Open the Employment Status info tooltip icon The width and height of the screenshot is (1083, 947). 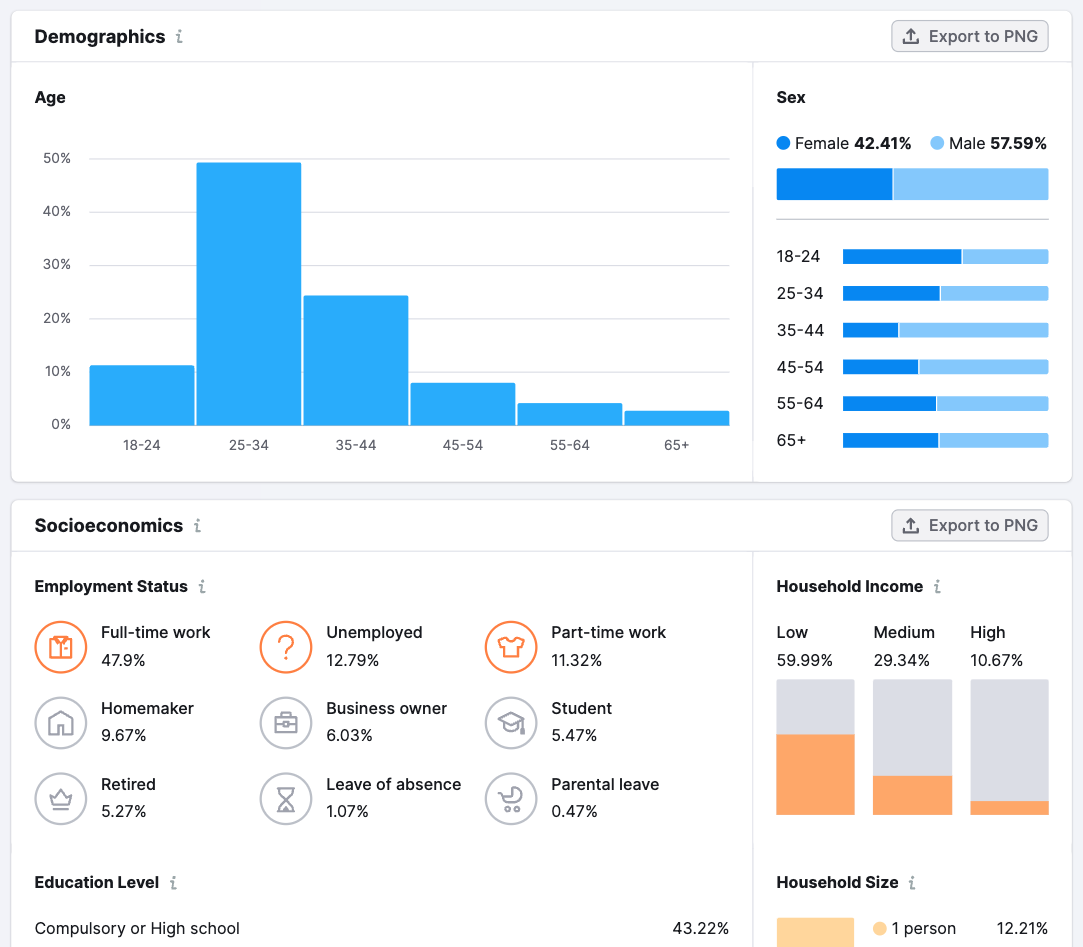click(202, 586)
